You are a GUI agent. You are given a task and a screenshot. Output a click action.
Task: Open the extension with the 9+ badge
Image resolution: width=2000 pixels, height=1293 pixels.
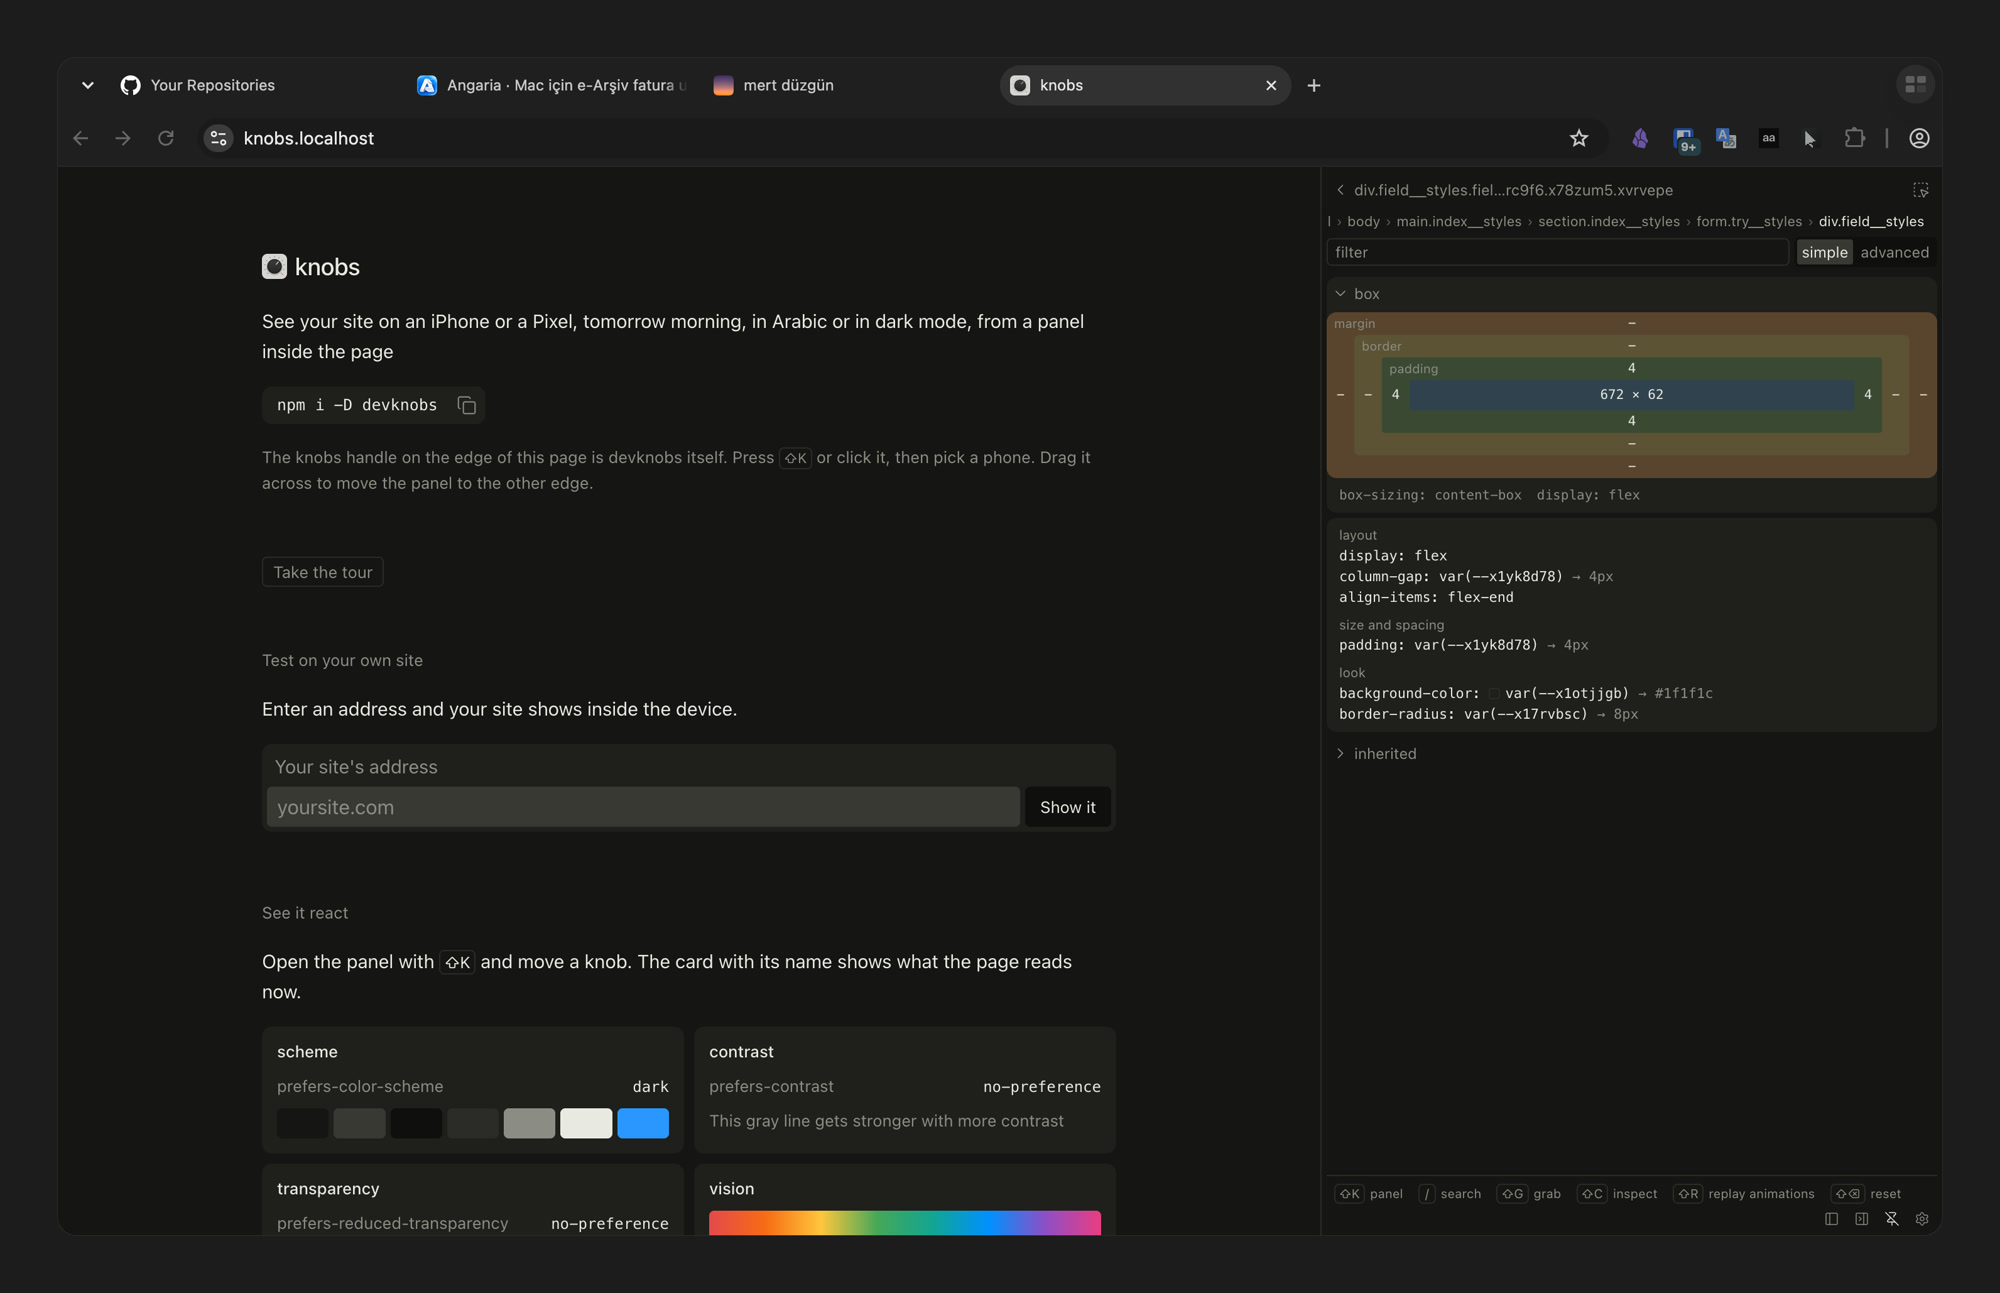(1684, 140)
